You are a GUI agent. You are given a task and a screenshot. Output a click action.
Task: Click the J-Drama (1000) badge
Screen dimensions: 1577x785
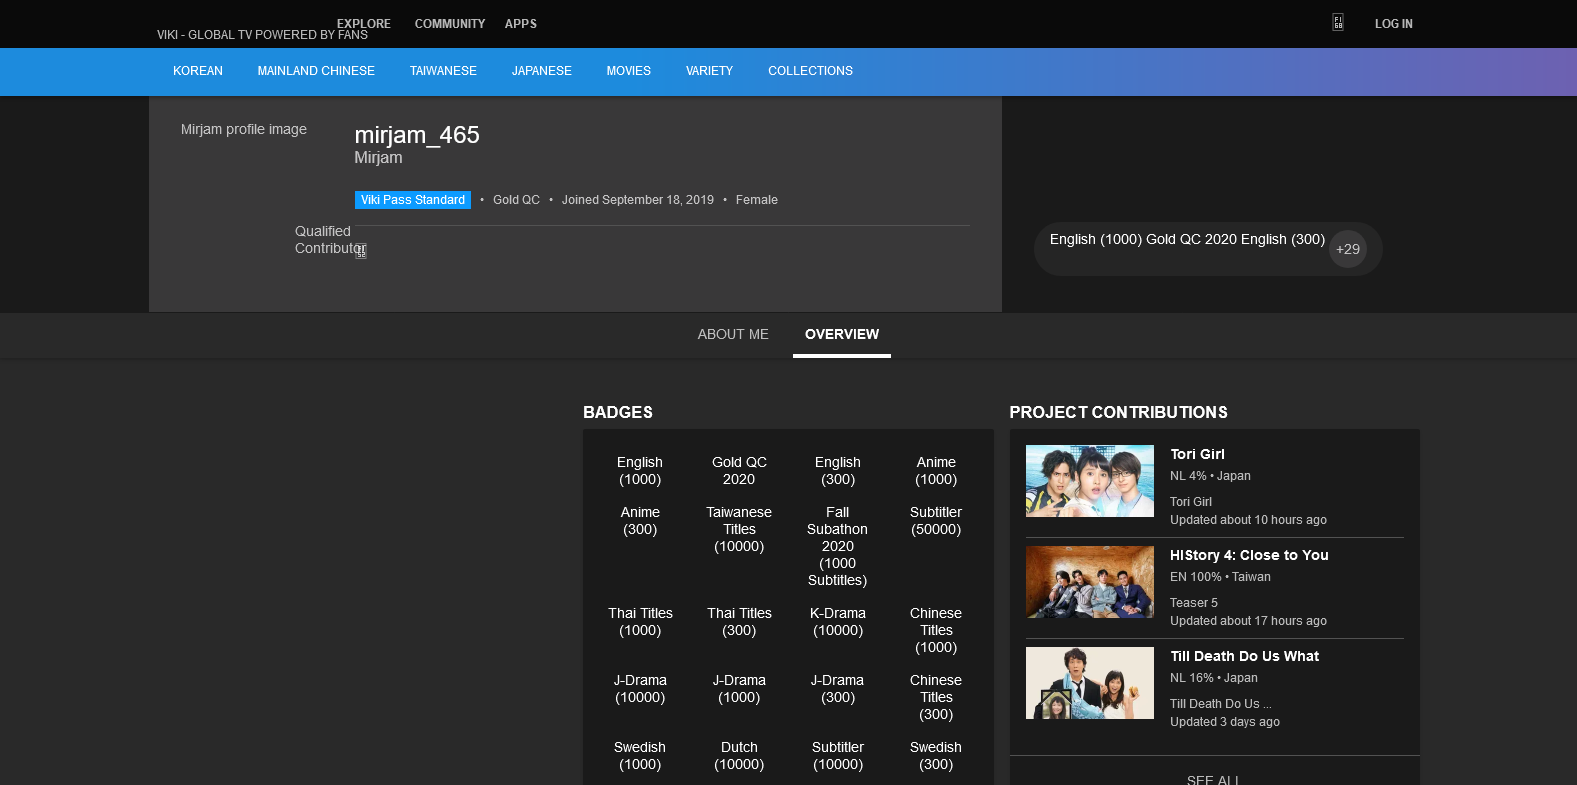(x=739, y=689)
